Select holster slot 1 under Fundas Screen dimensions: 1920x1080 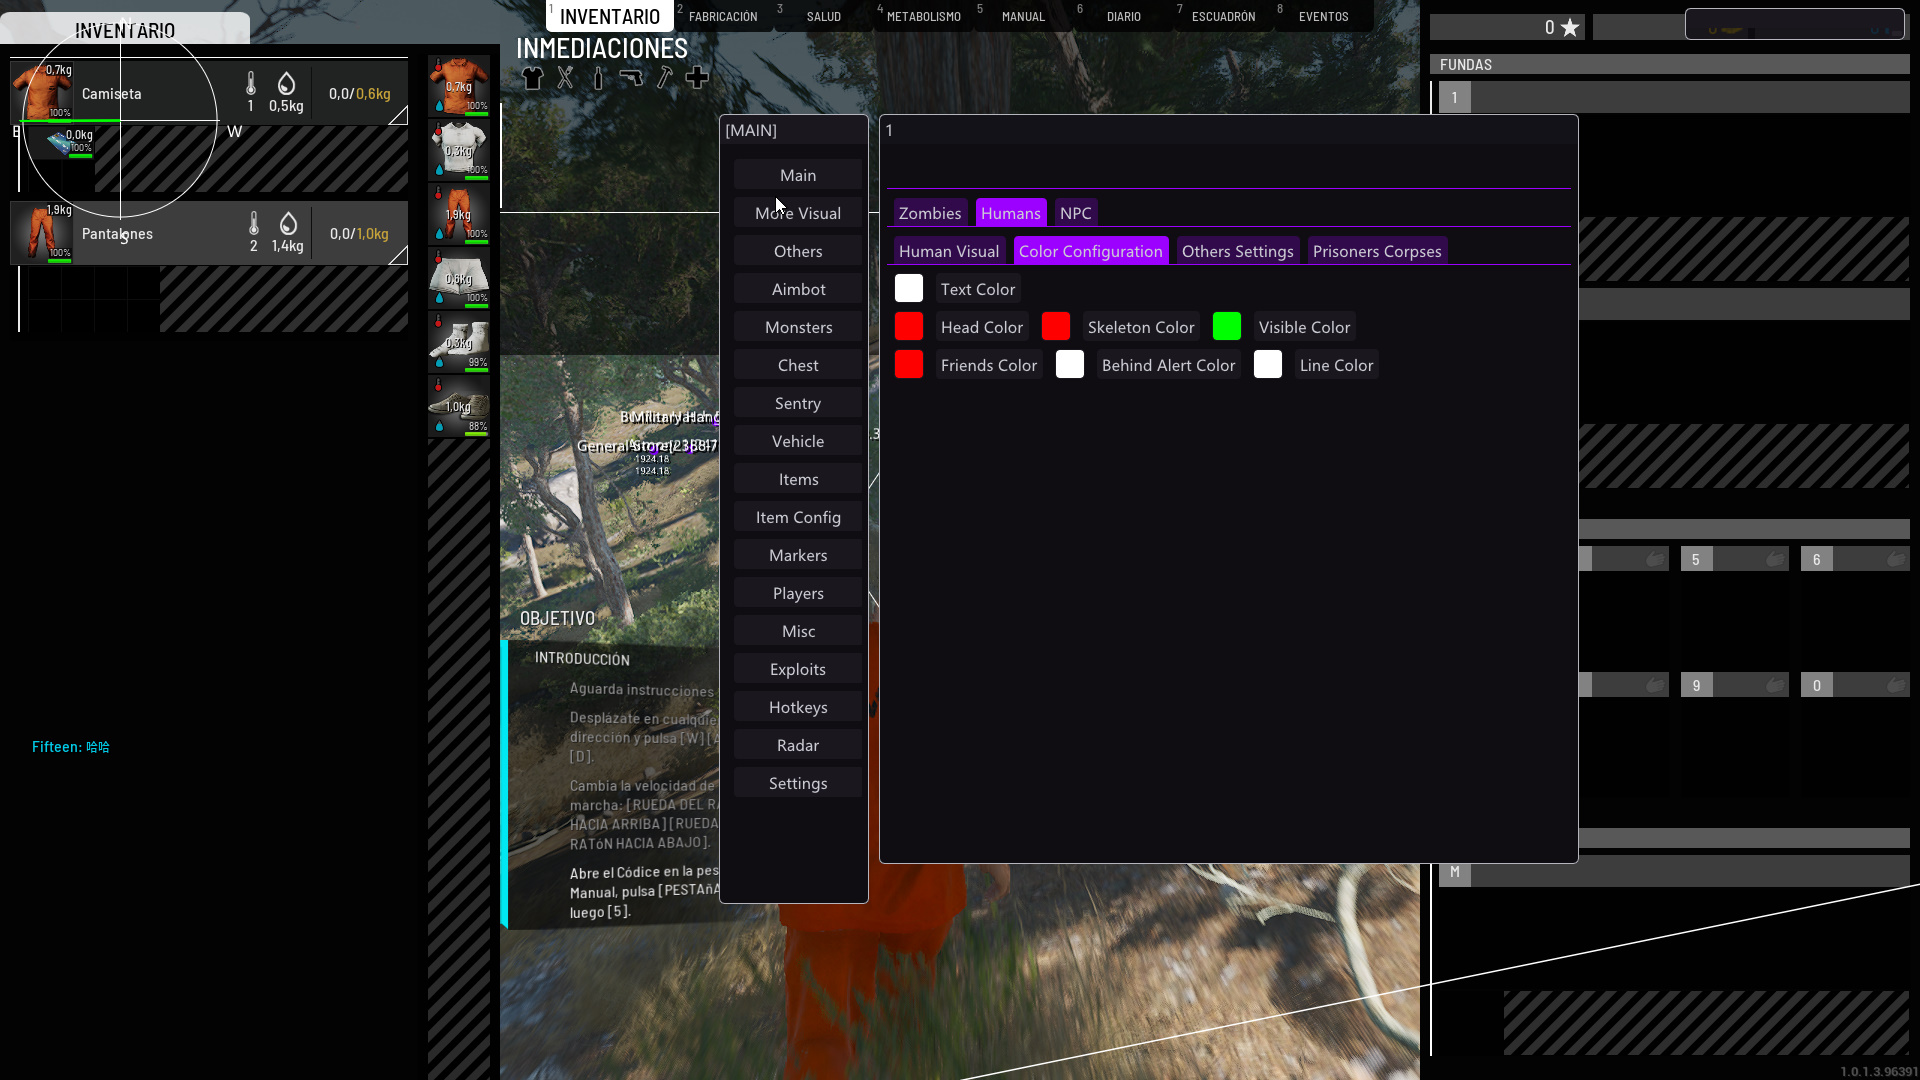(1454, 97)
